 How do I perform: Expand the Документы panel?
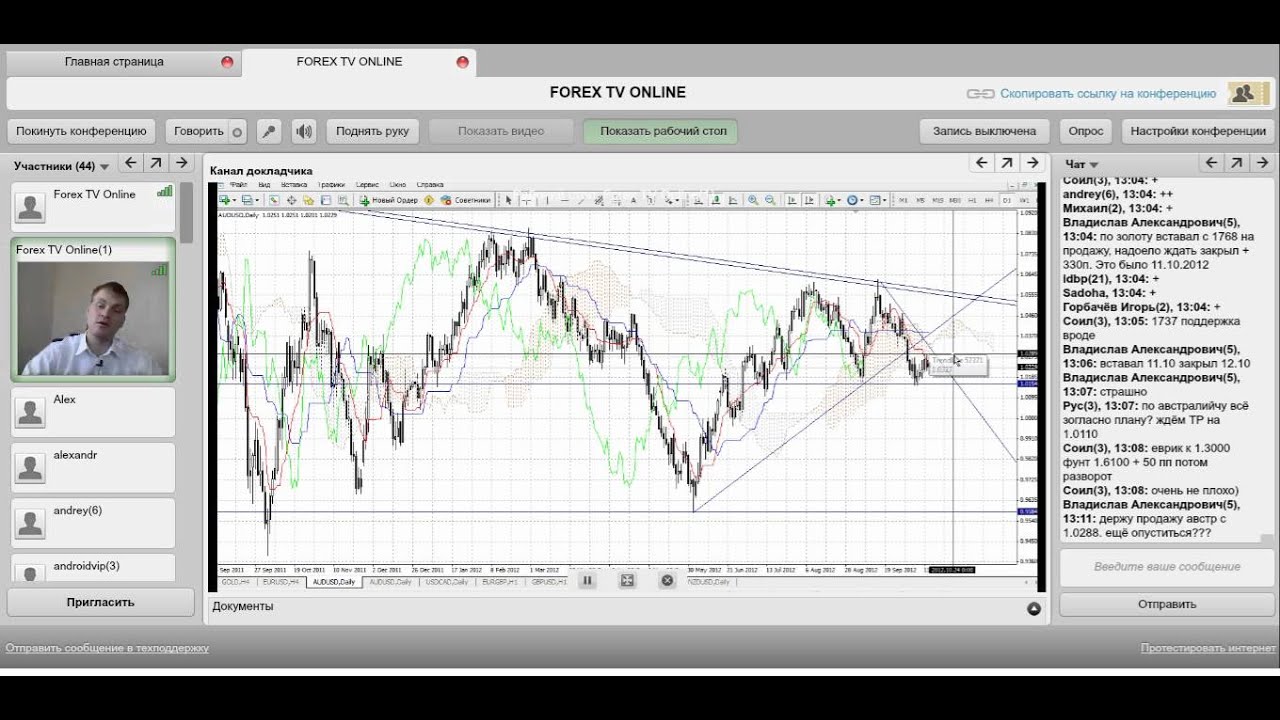(1034, 608)
